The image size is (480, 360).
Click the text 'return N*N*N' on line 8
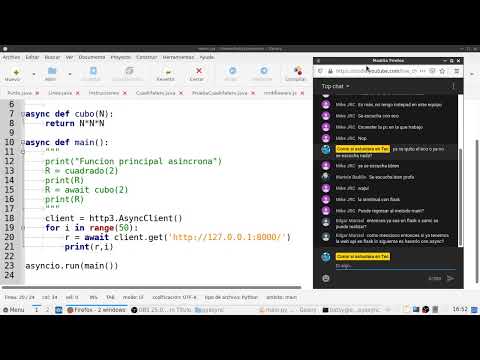(x=75, y=123)
